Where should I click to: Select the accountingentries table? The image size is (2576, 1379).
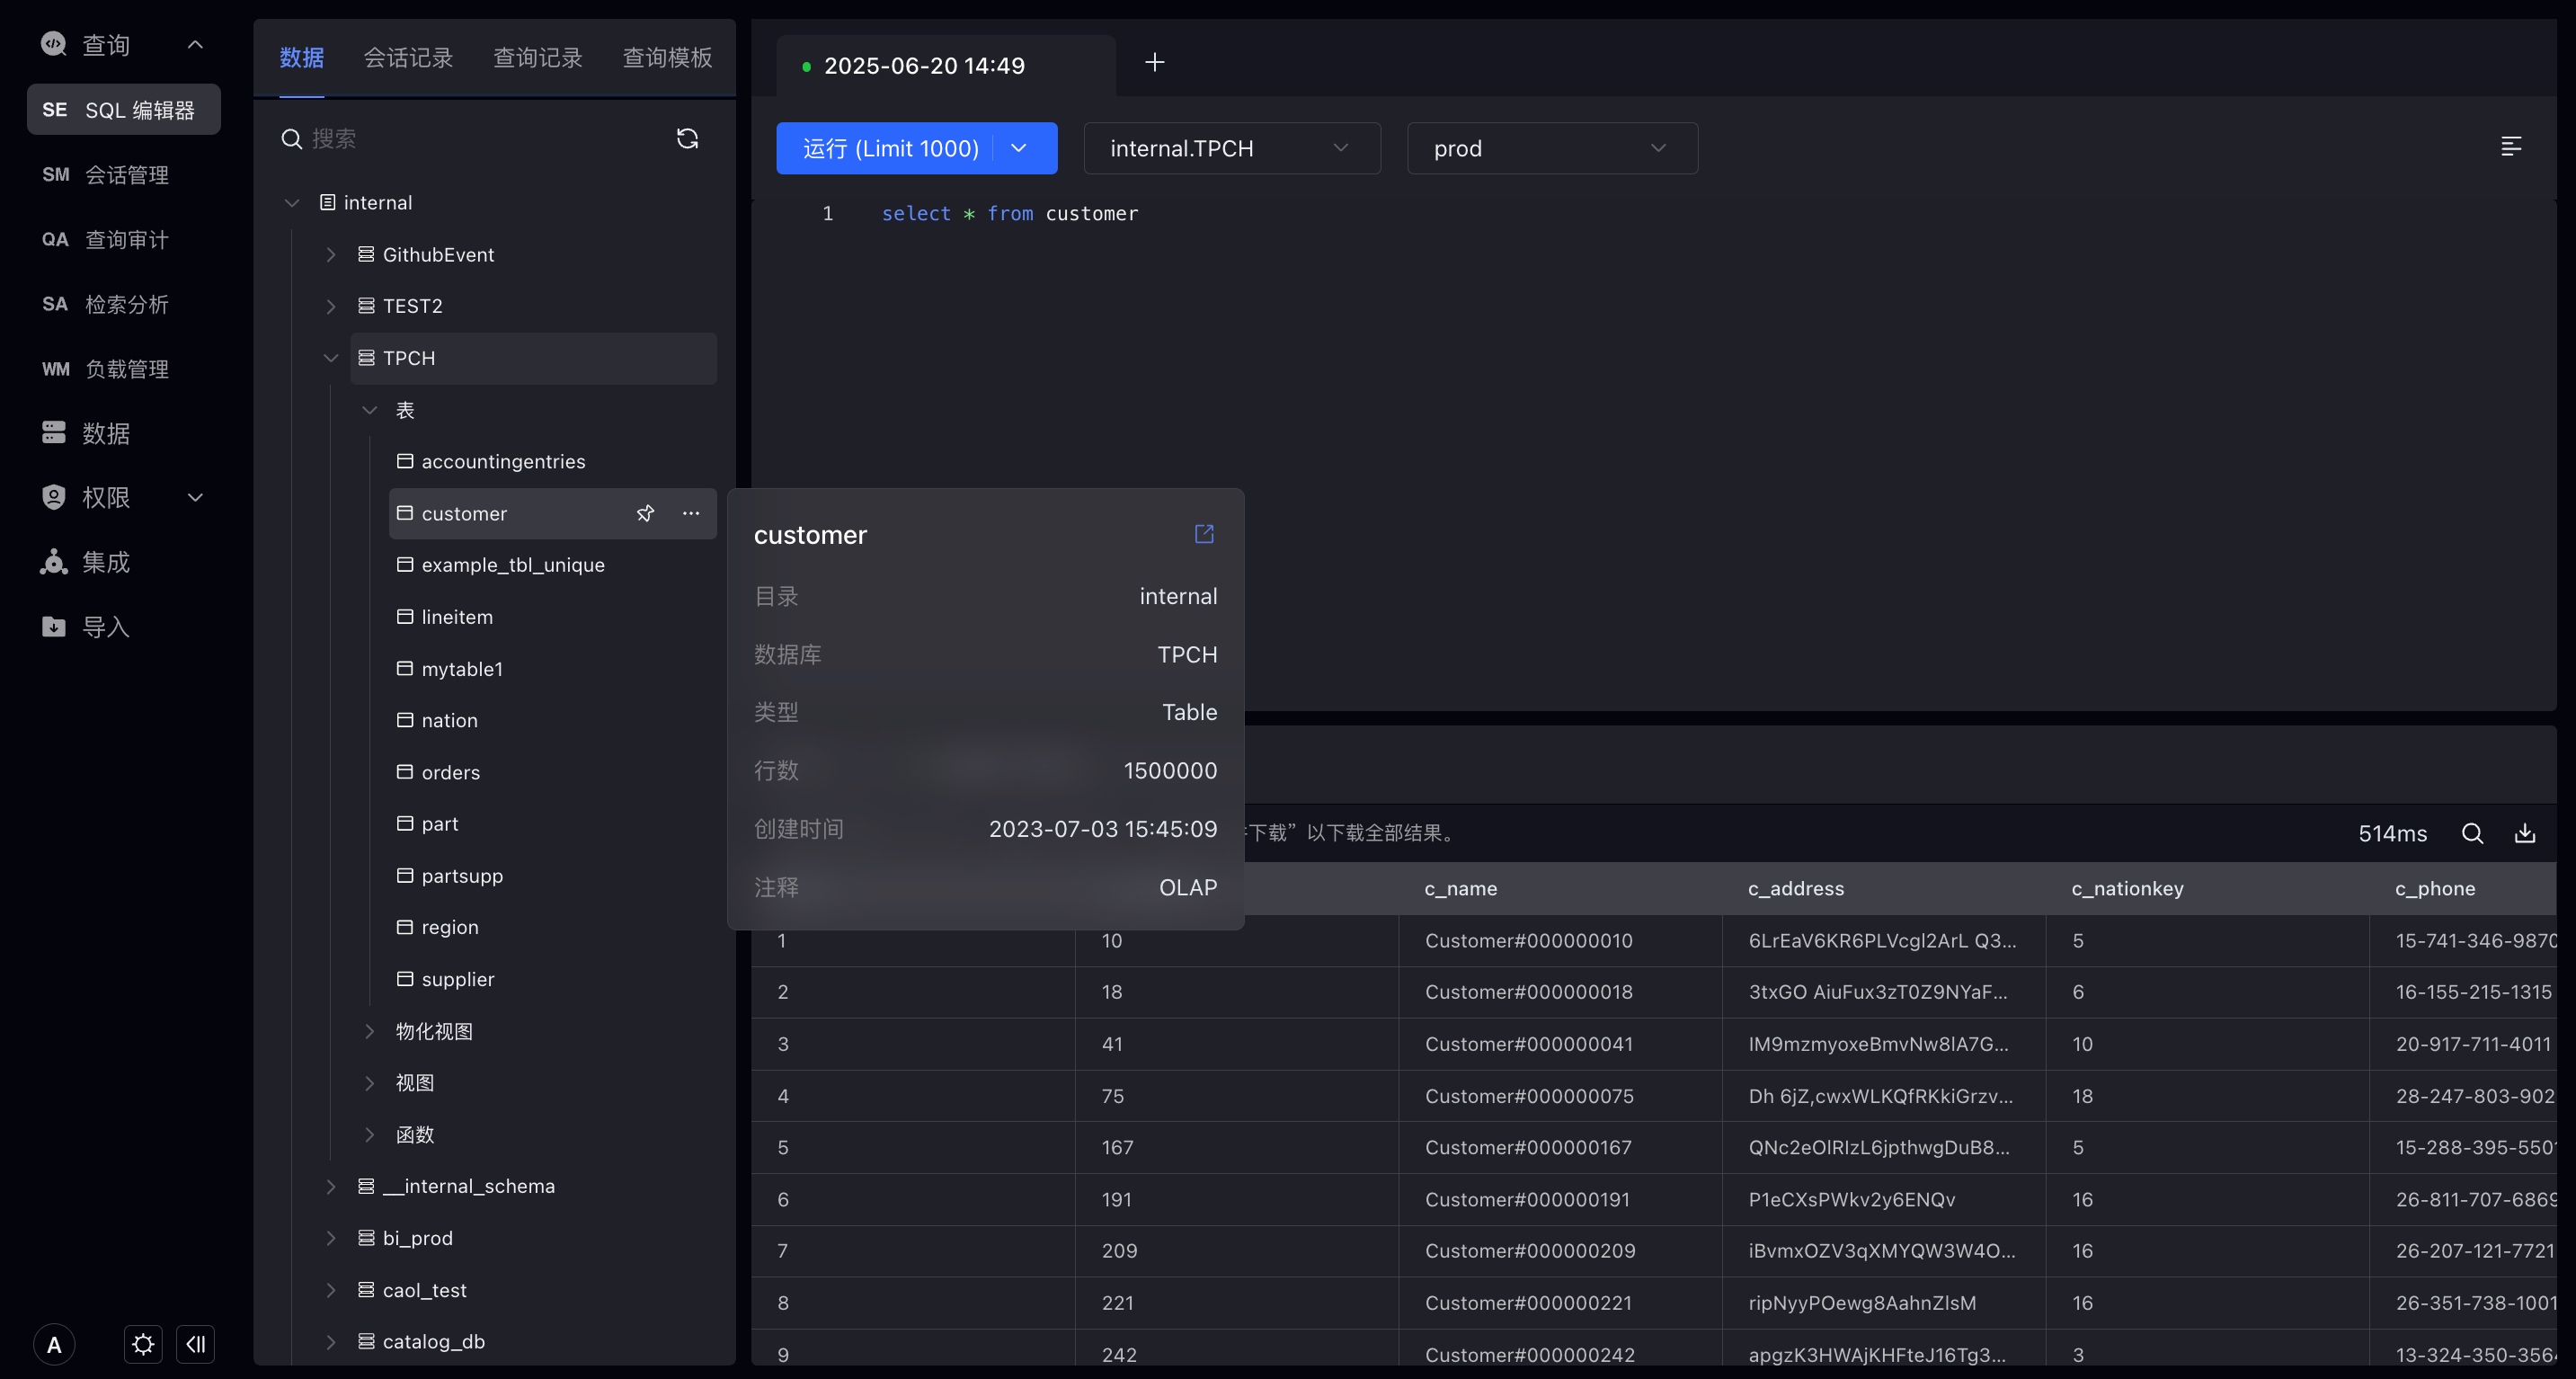tap(553, 461)
